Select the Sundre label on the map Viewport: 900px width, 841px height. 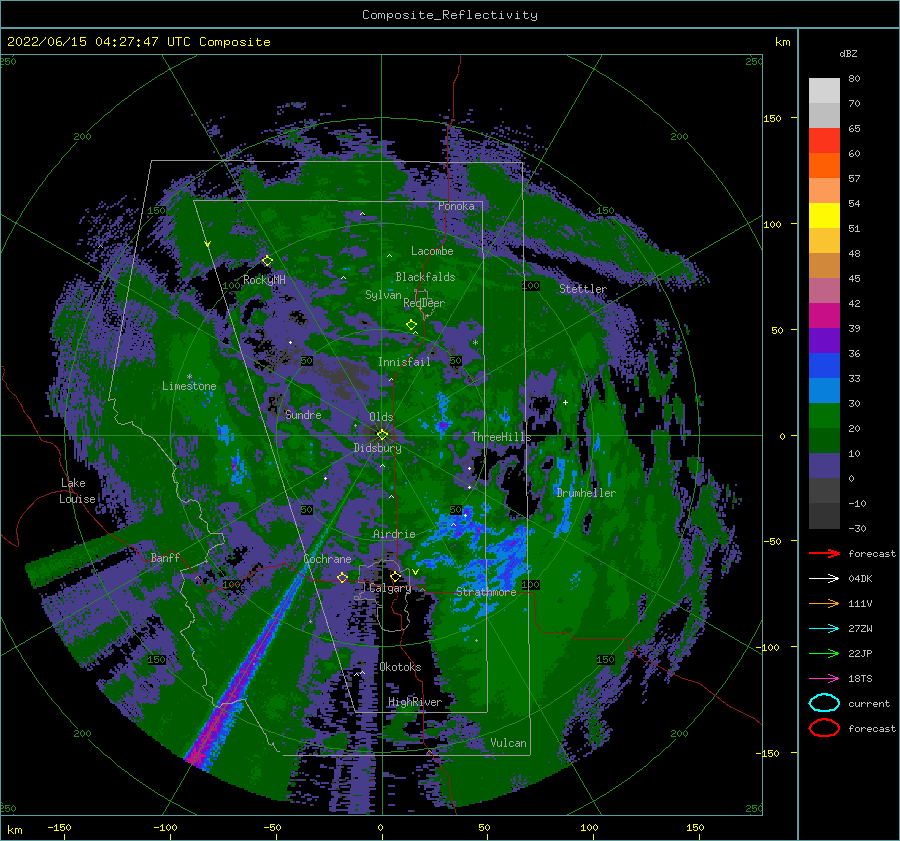(303, 414)
